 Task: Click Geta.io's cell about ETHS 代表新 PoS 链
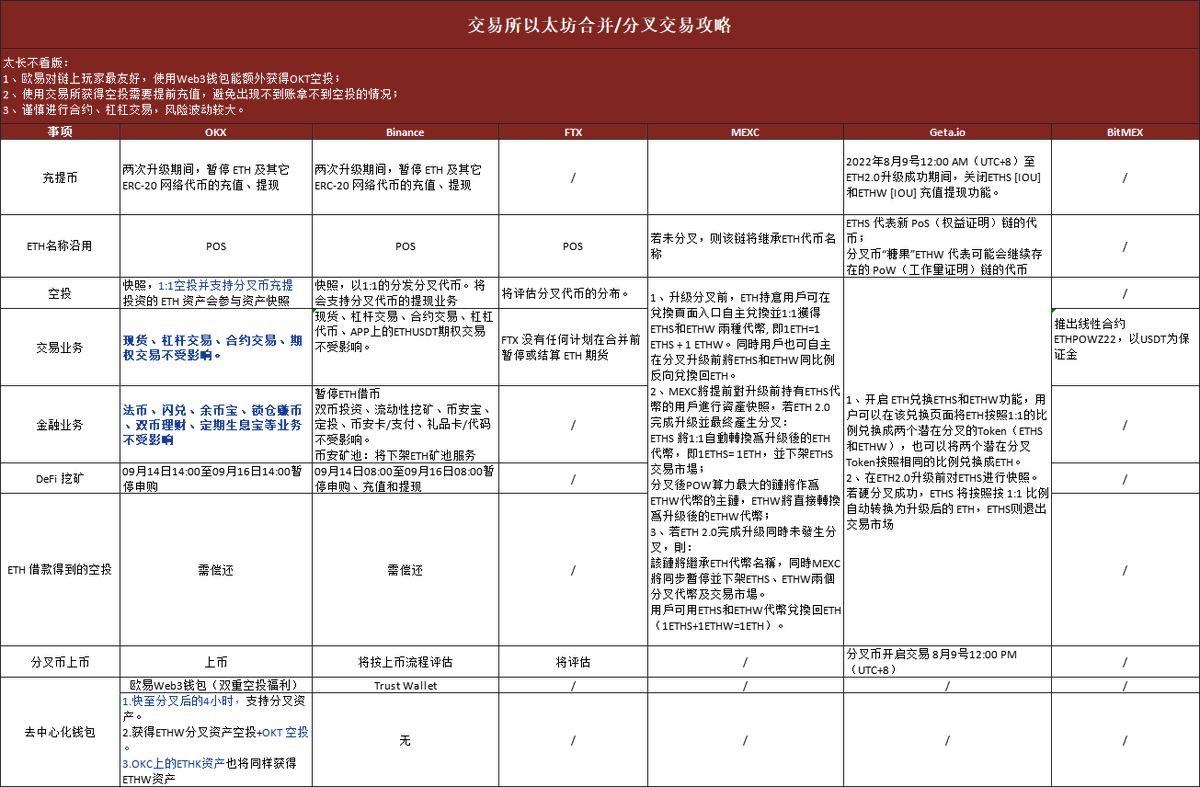947,246
